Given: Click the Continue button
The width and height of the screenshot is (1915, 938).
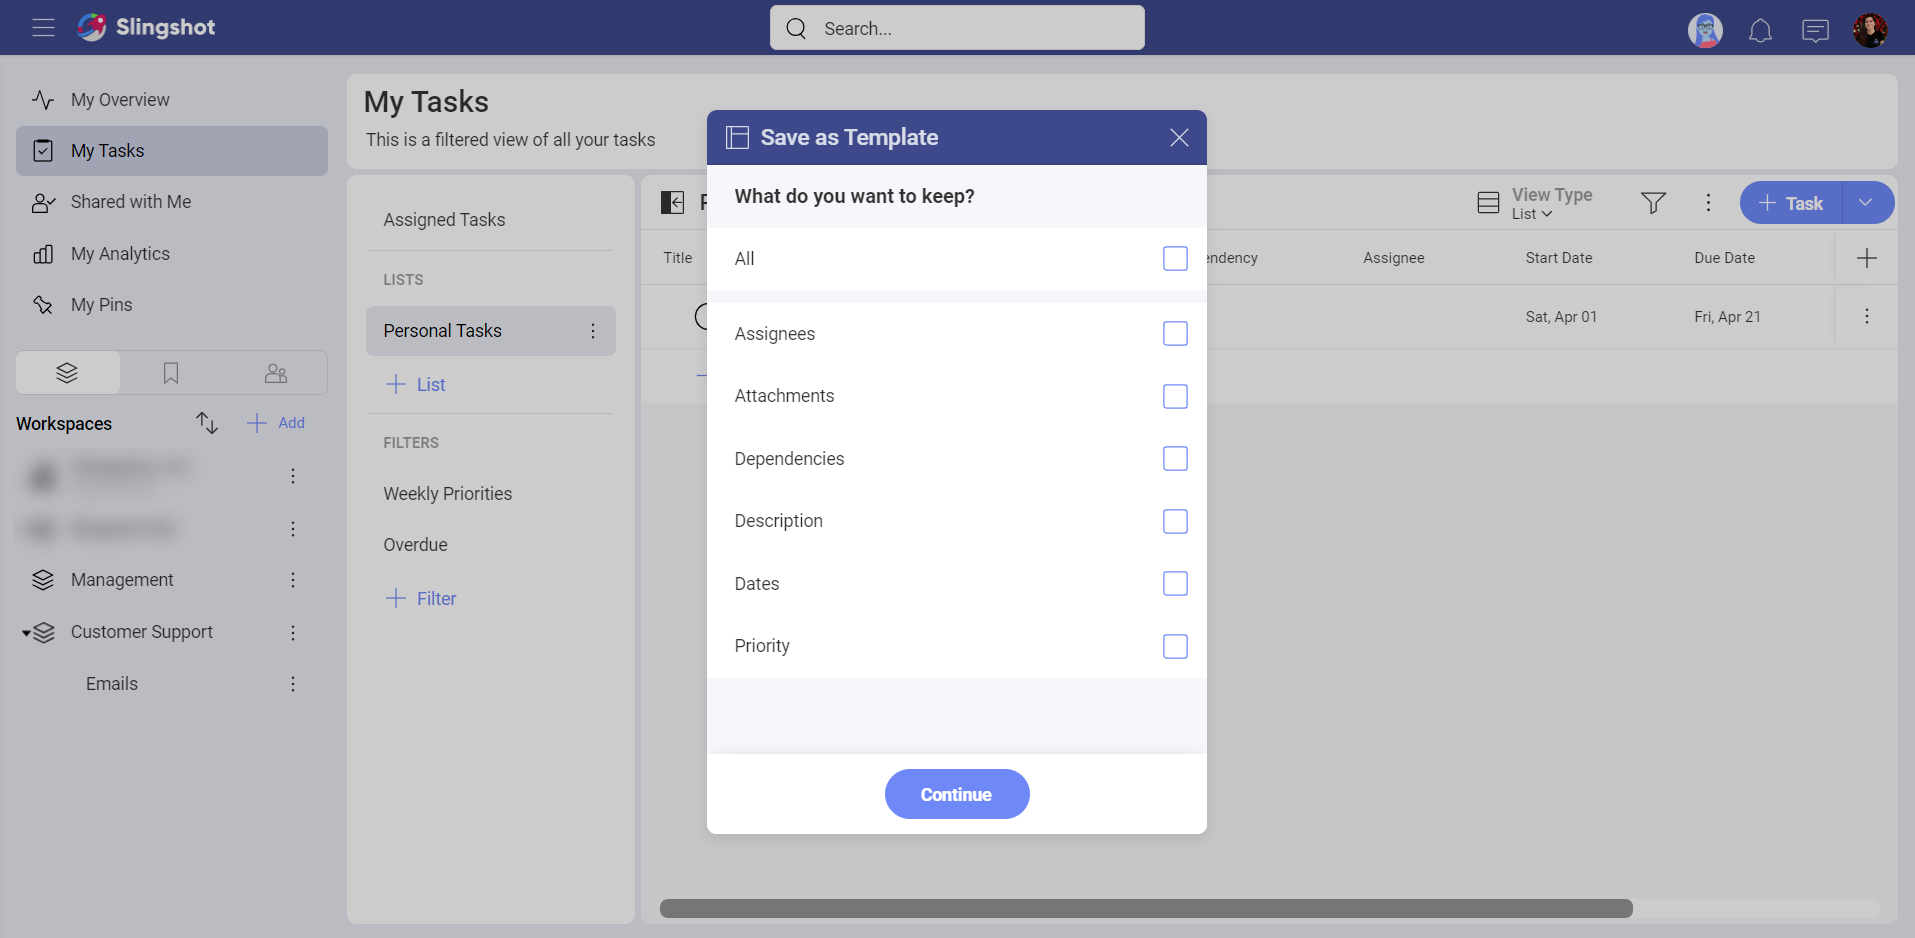Looking at the screenshot, I should (956, 793).
